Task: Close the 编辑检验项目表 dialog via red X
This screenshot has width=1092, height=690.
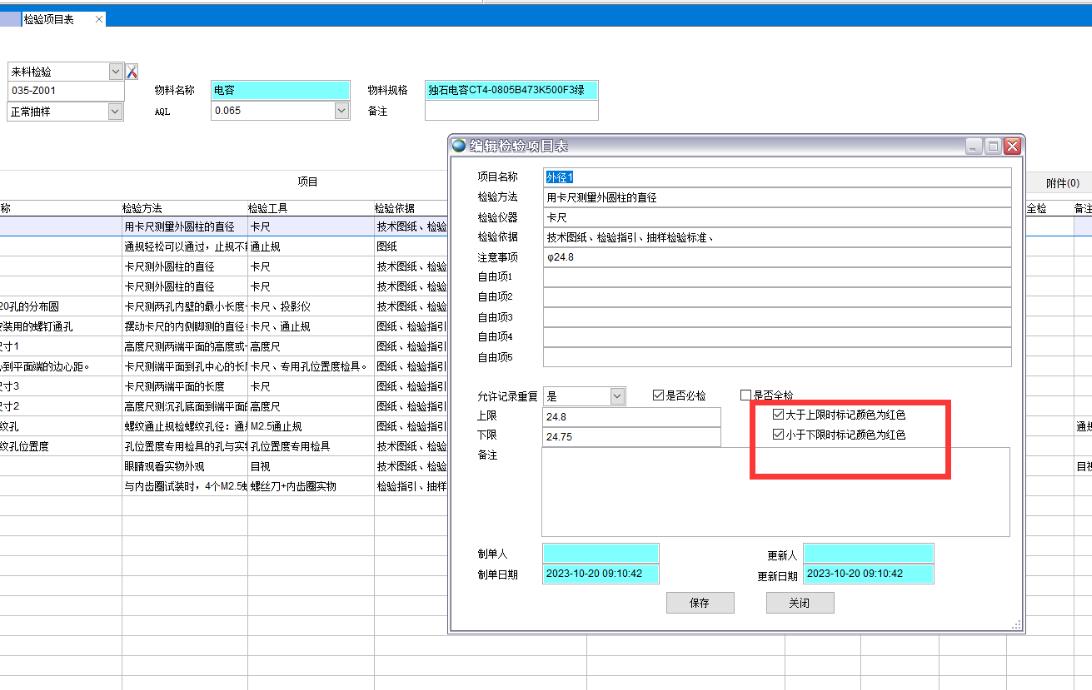Action: pyautogui.click(x=1013, y=148)
